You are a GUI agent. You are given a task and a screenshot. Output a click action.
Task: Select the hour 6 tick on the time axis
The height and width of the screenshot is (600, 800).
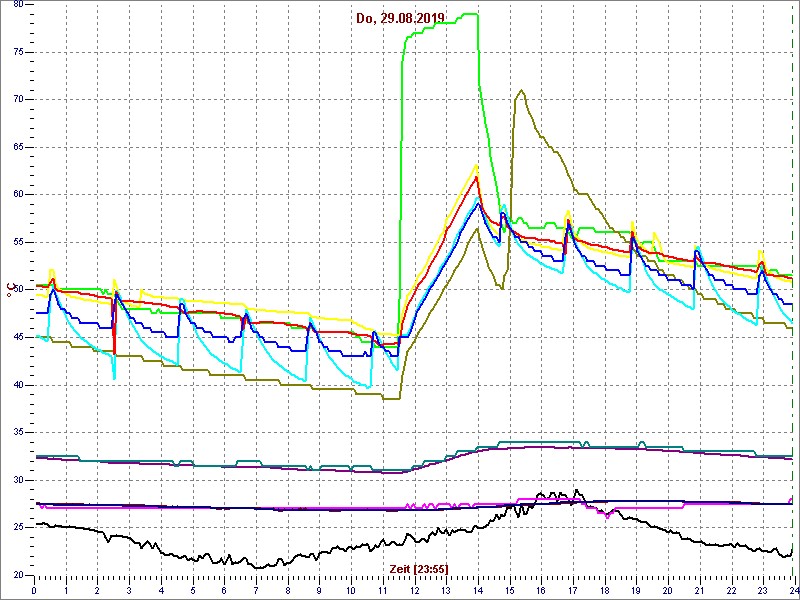coord(224,590)
